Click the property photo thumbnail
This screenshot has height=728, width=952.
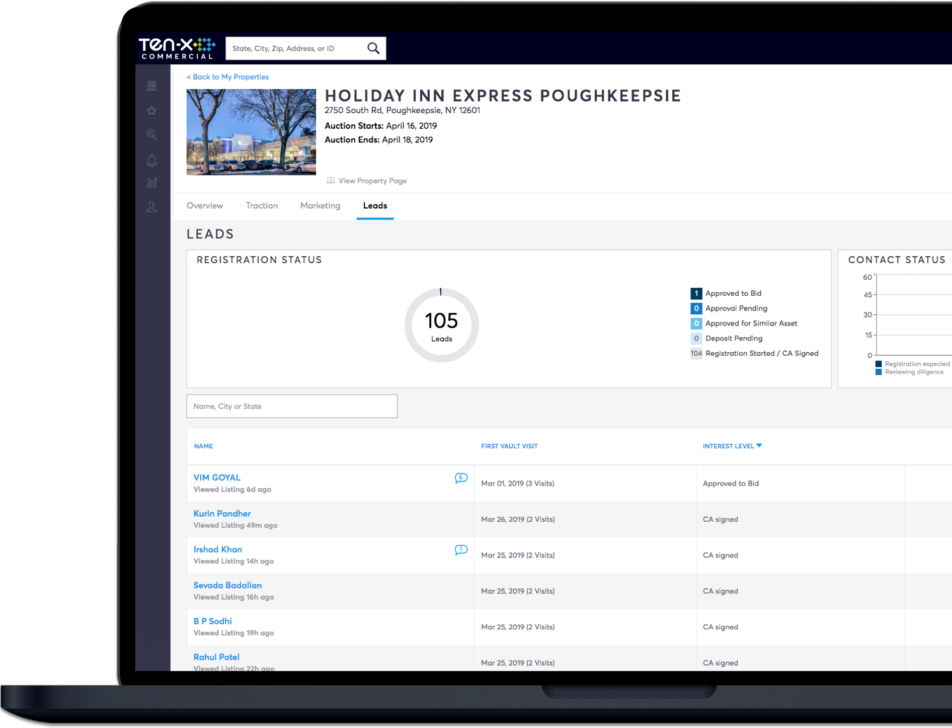pos(251,132)
